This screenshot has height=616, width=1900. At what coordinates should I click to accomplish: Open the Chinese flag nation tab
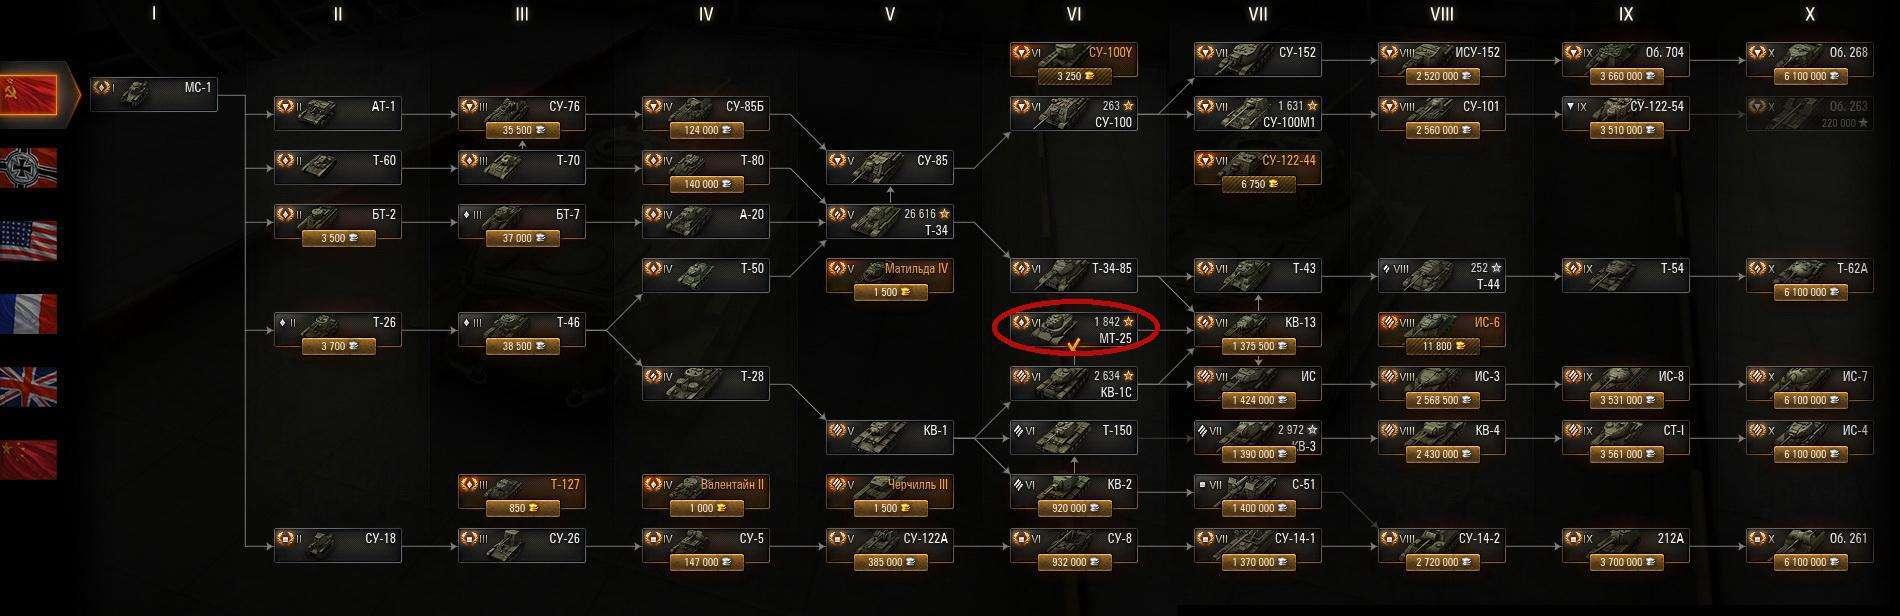point(28,460)
